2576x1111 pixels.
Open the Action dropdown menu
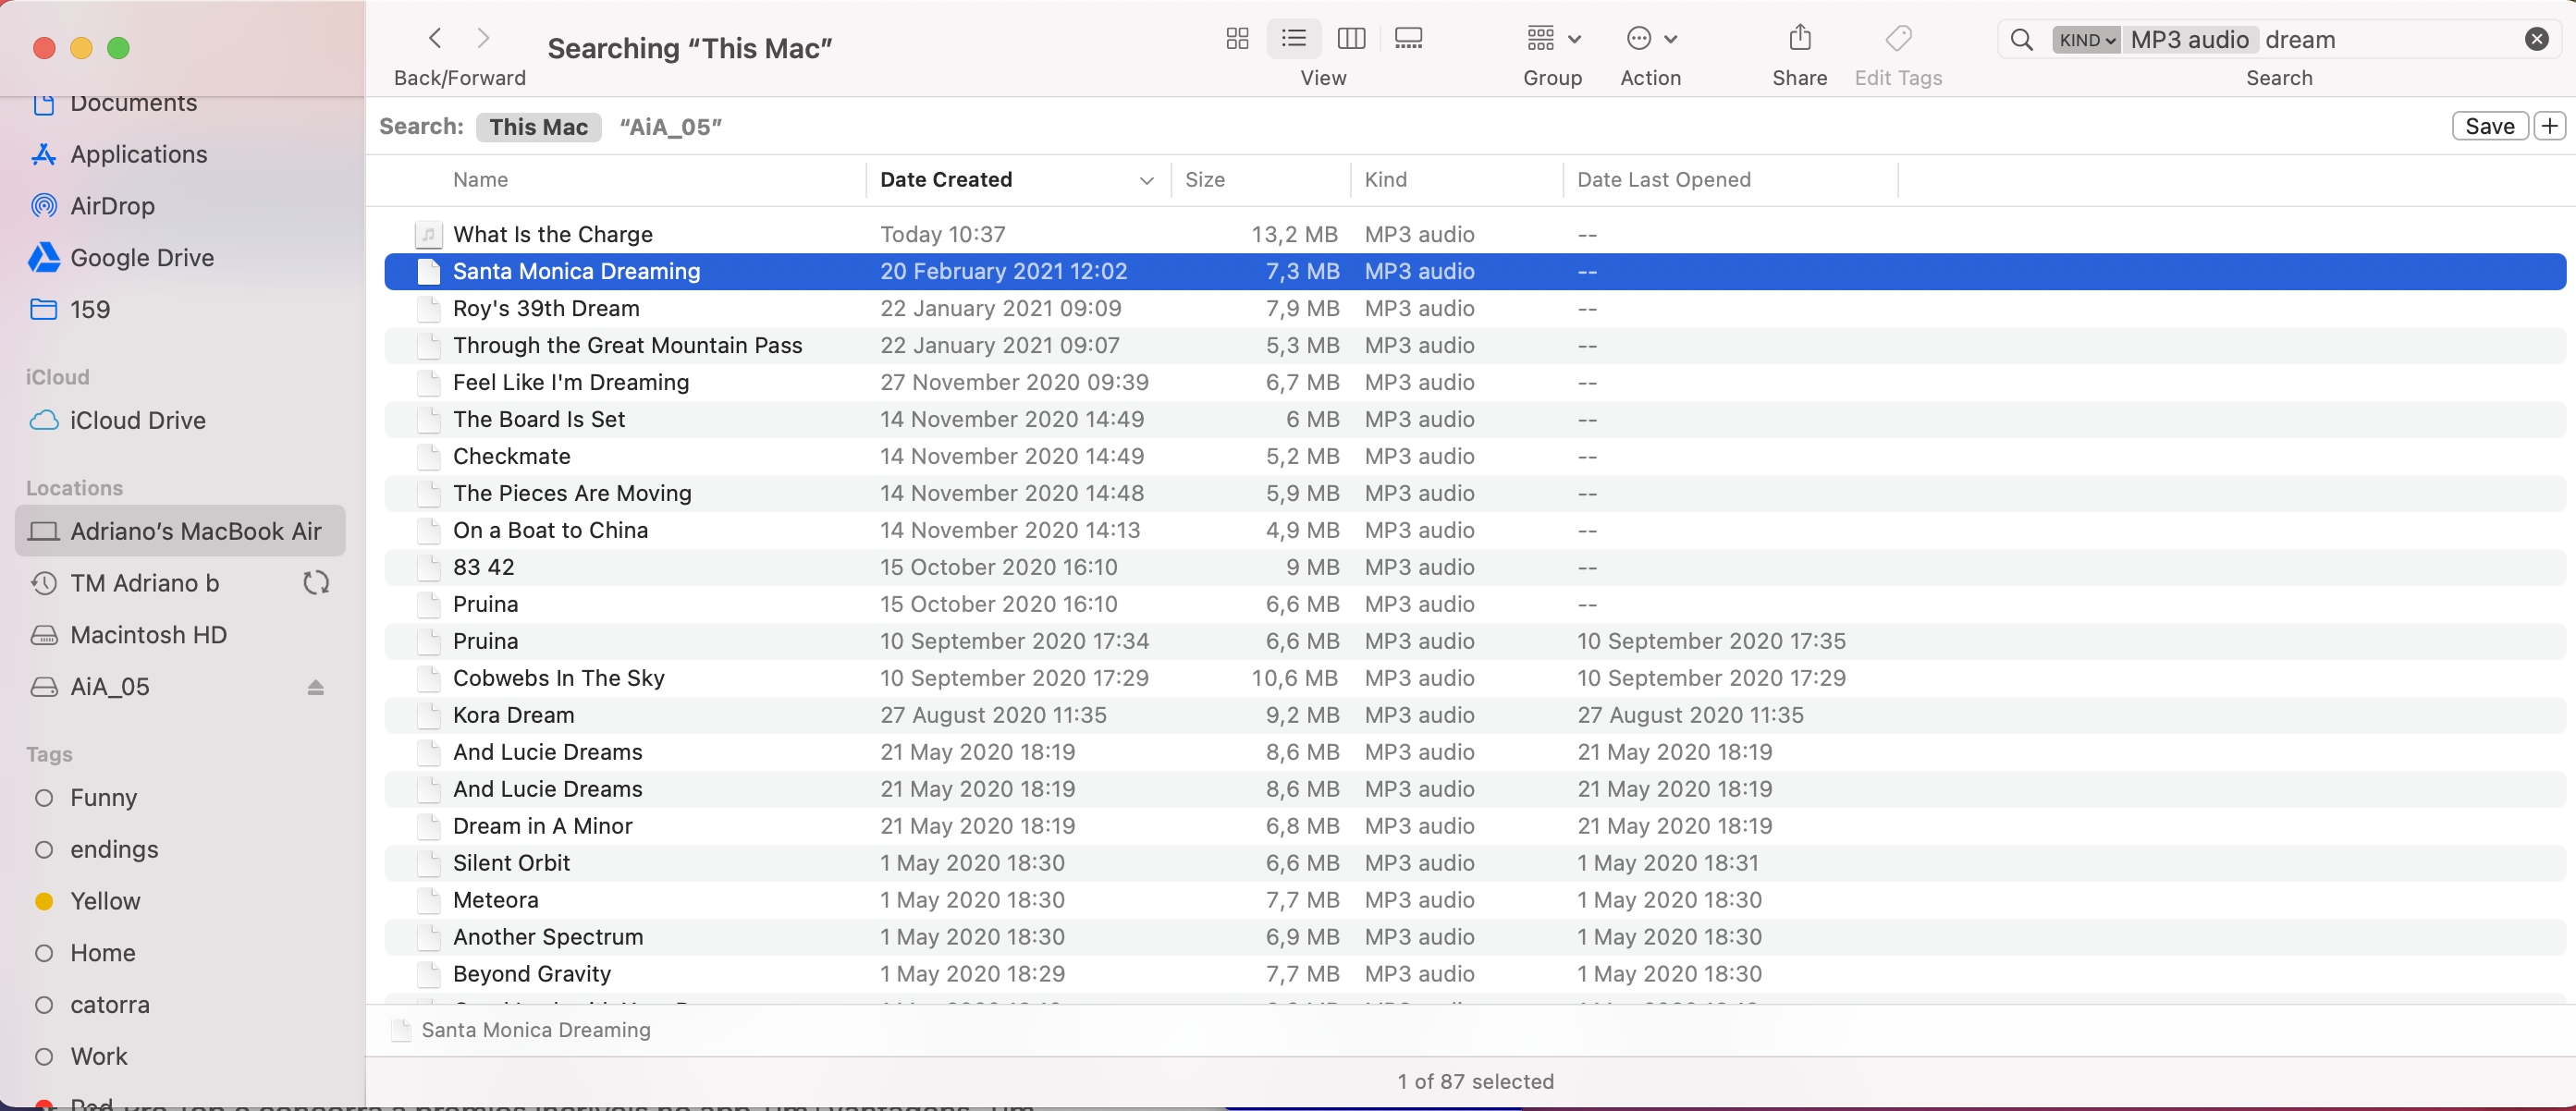tap(1650, 39)
